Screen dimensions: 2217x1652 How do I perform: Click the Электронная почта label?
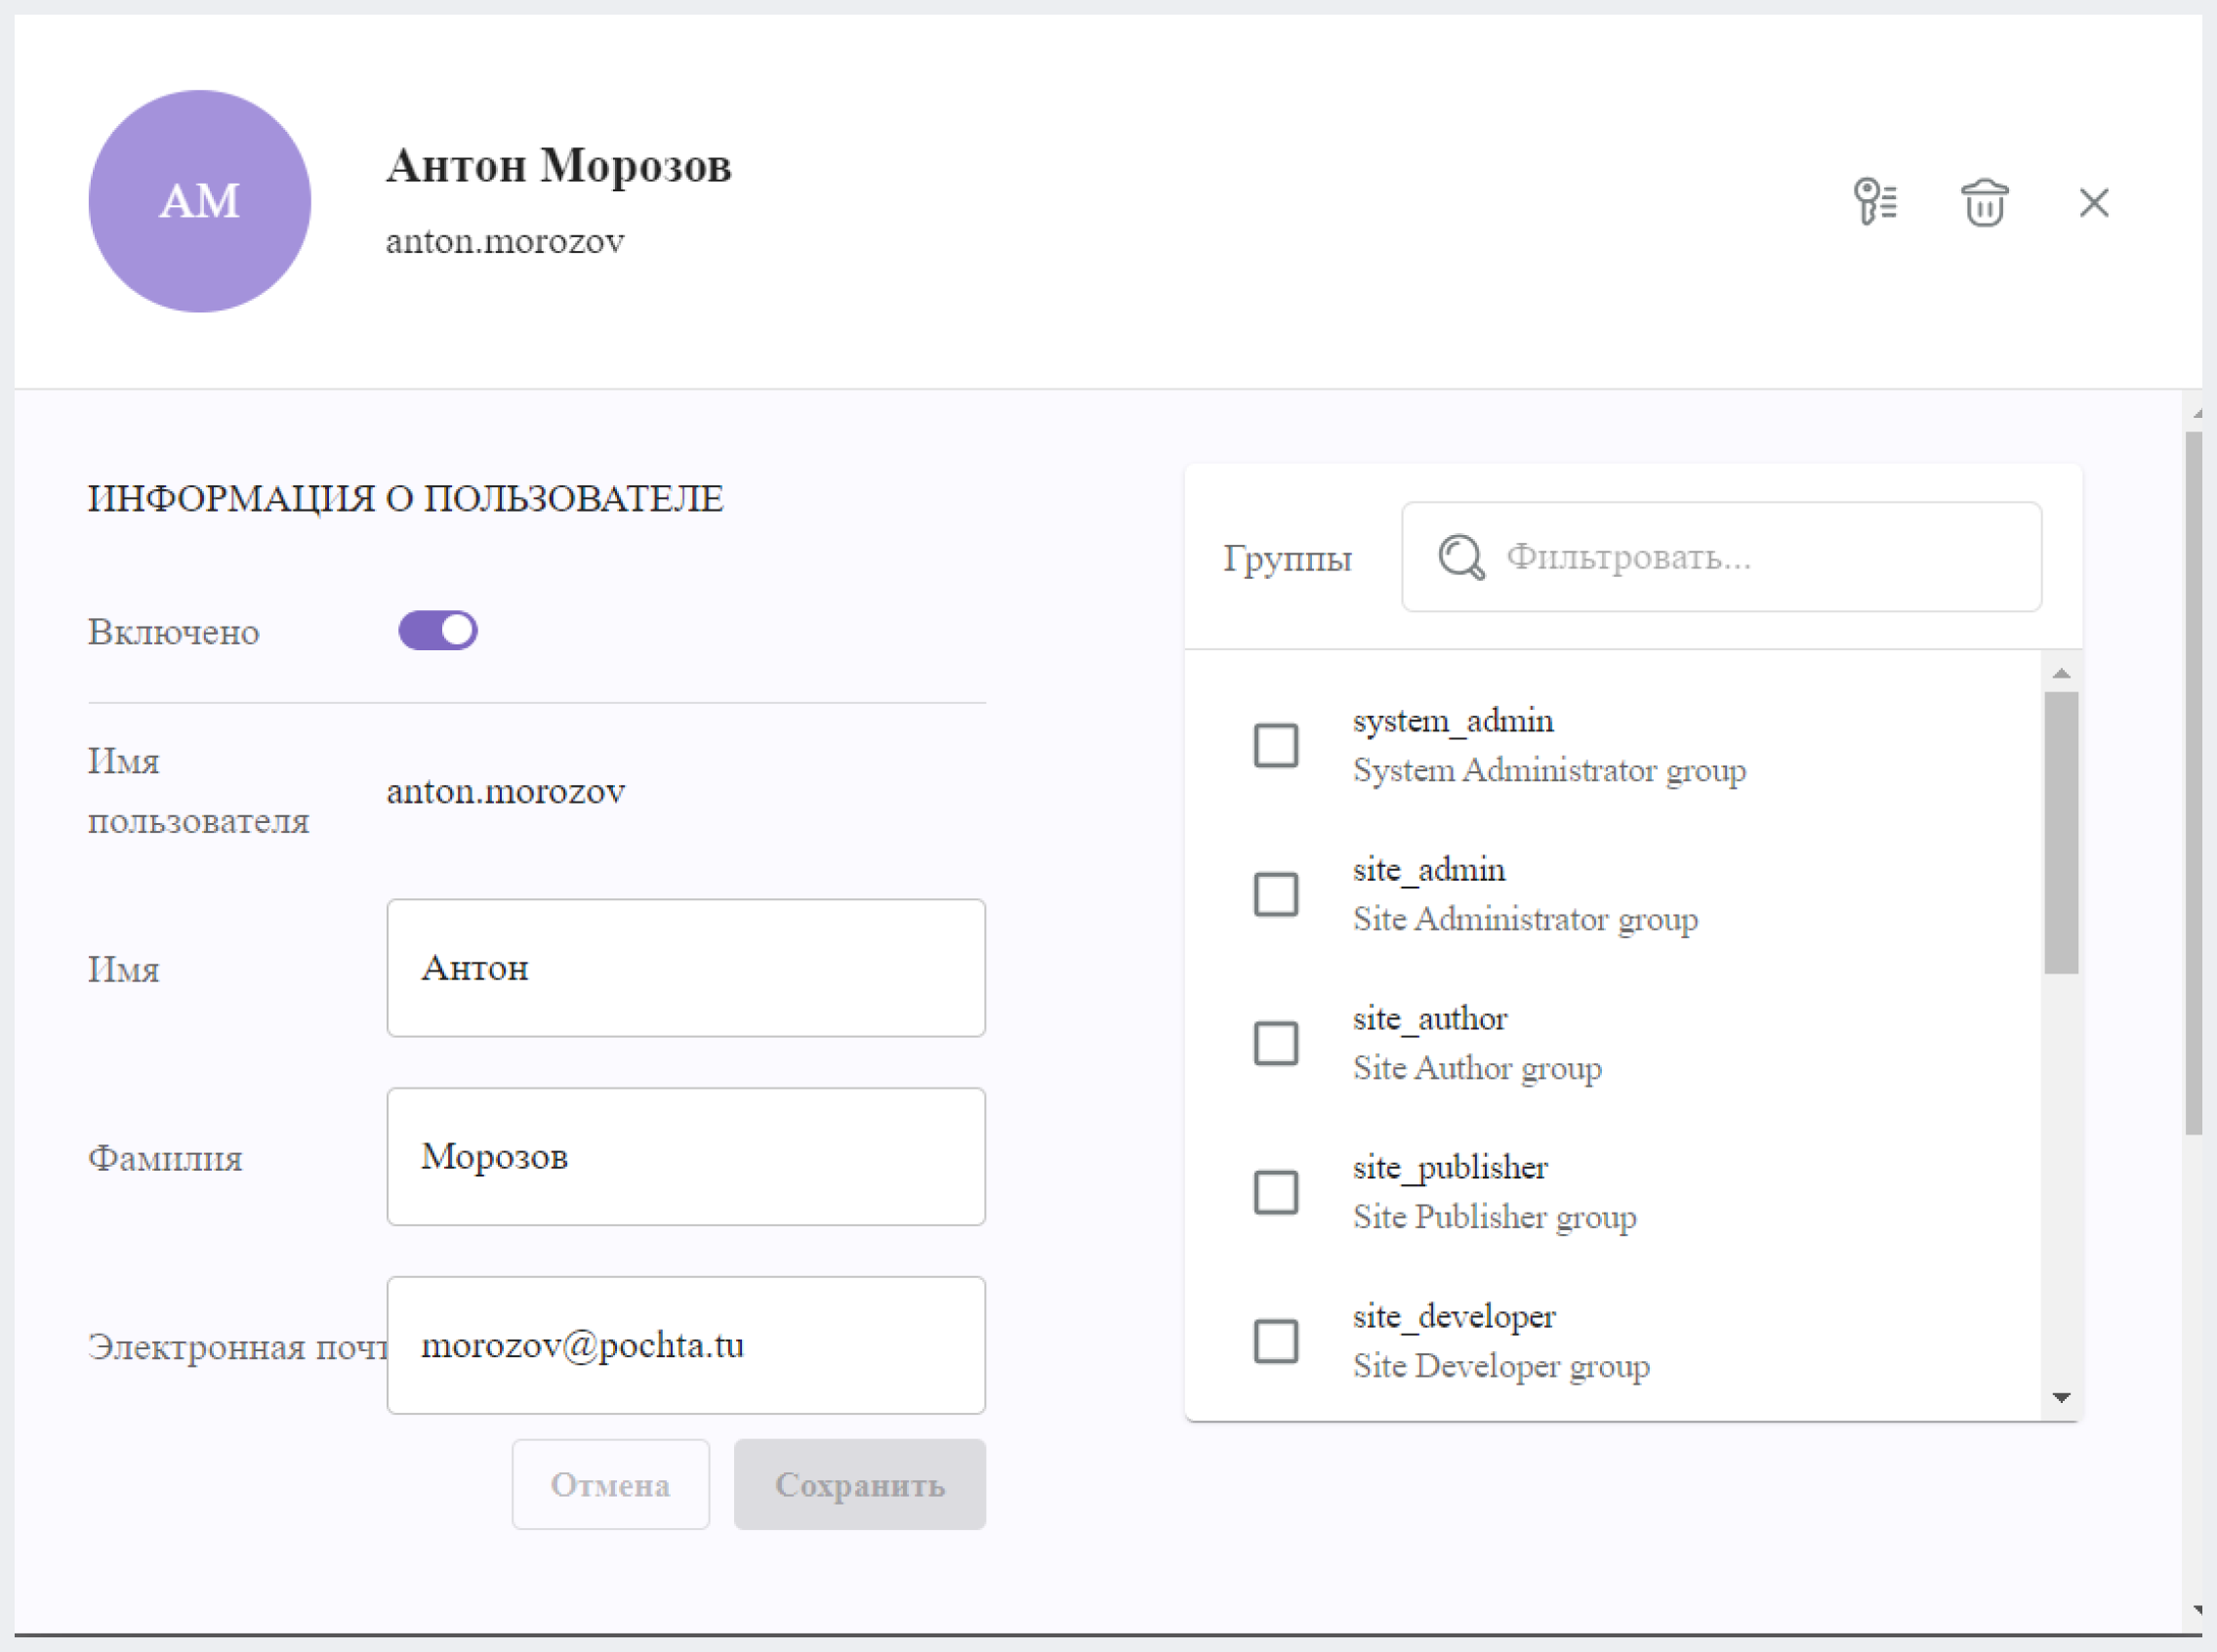(x=237, y=1347)
